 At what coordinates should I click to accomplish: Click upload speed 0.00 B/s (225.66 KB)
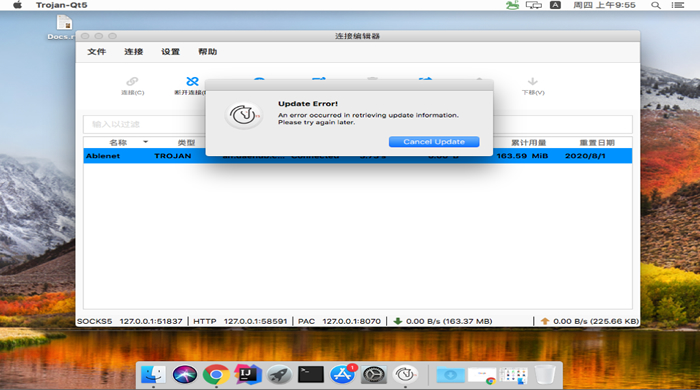(596, 321)
